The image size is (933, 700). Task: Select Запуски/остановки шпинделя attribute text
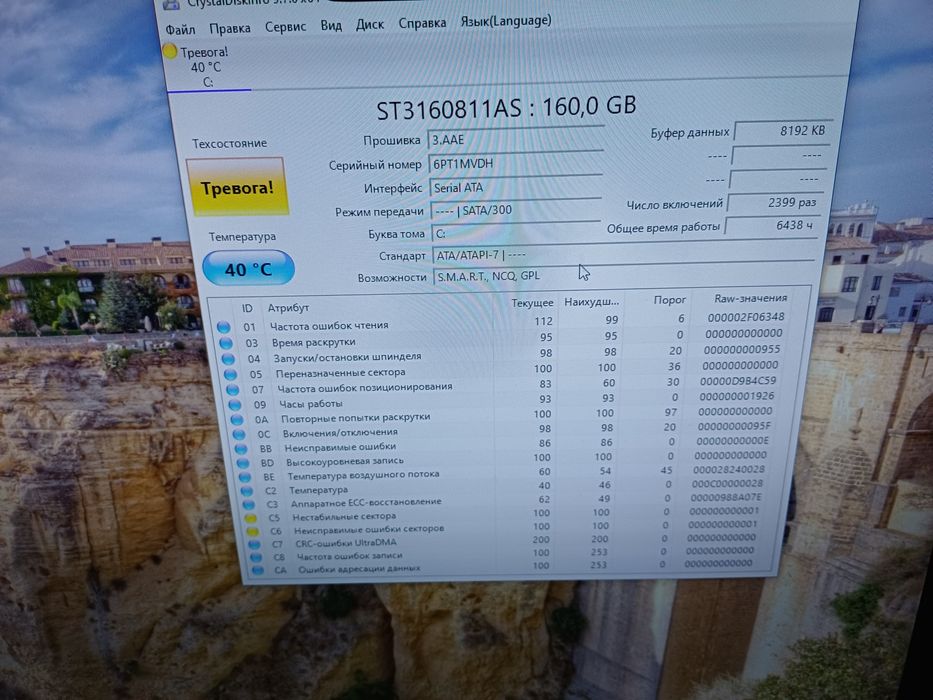click(x=347, y=357)
